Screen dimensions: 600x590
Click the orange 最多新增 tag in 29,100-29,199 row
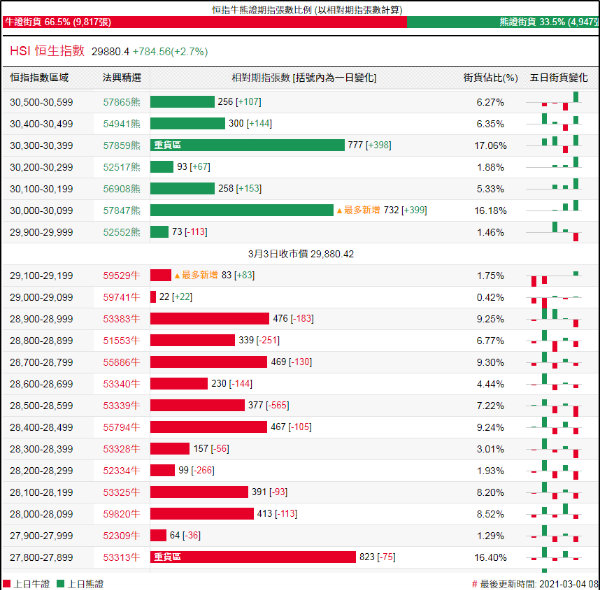(196, 275)
